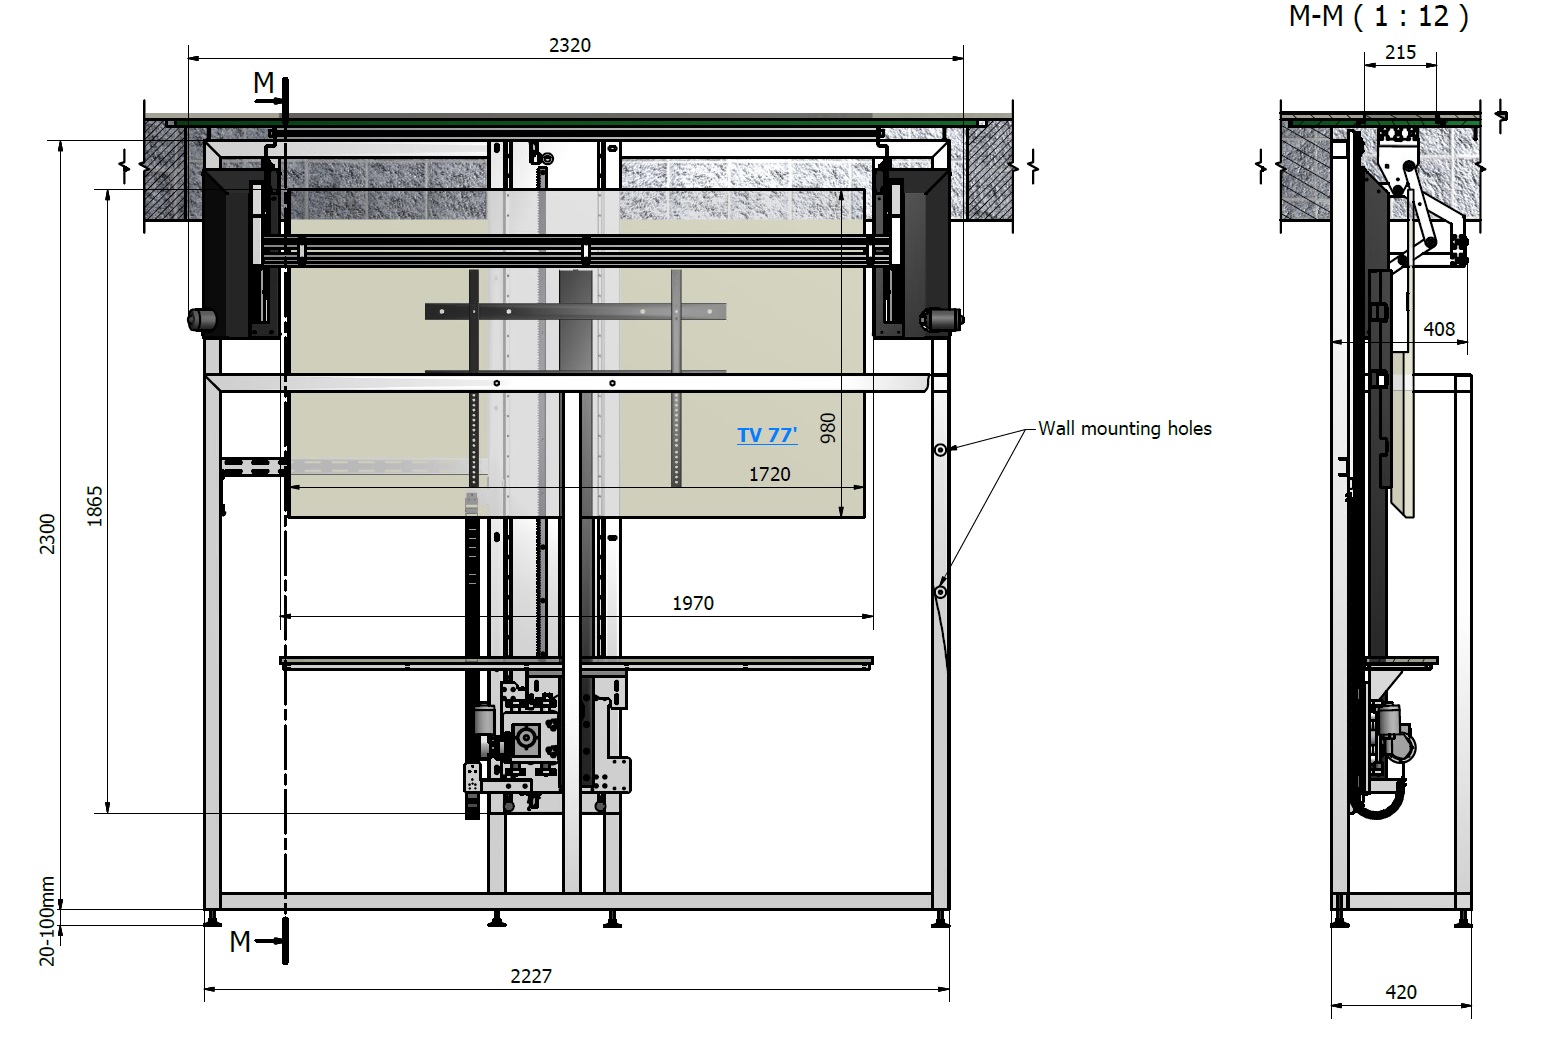Click the bottom M section marker
1556x1044 pixels.
[240, 941]
